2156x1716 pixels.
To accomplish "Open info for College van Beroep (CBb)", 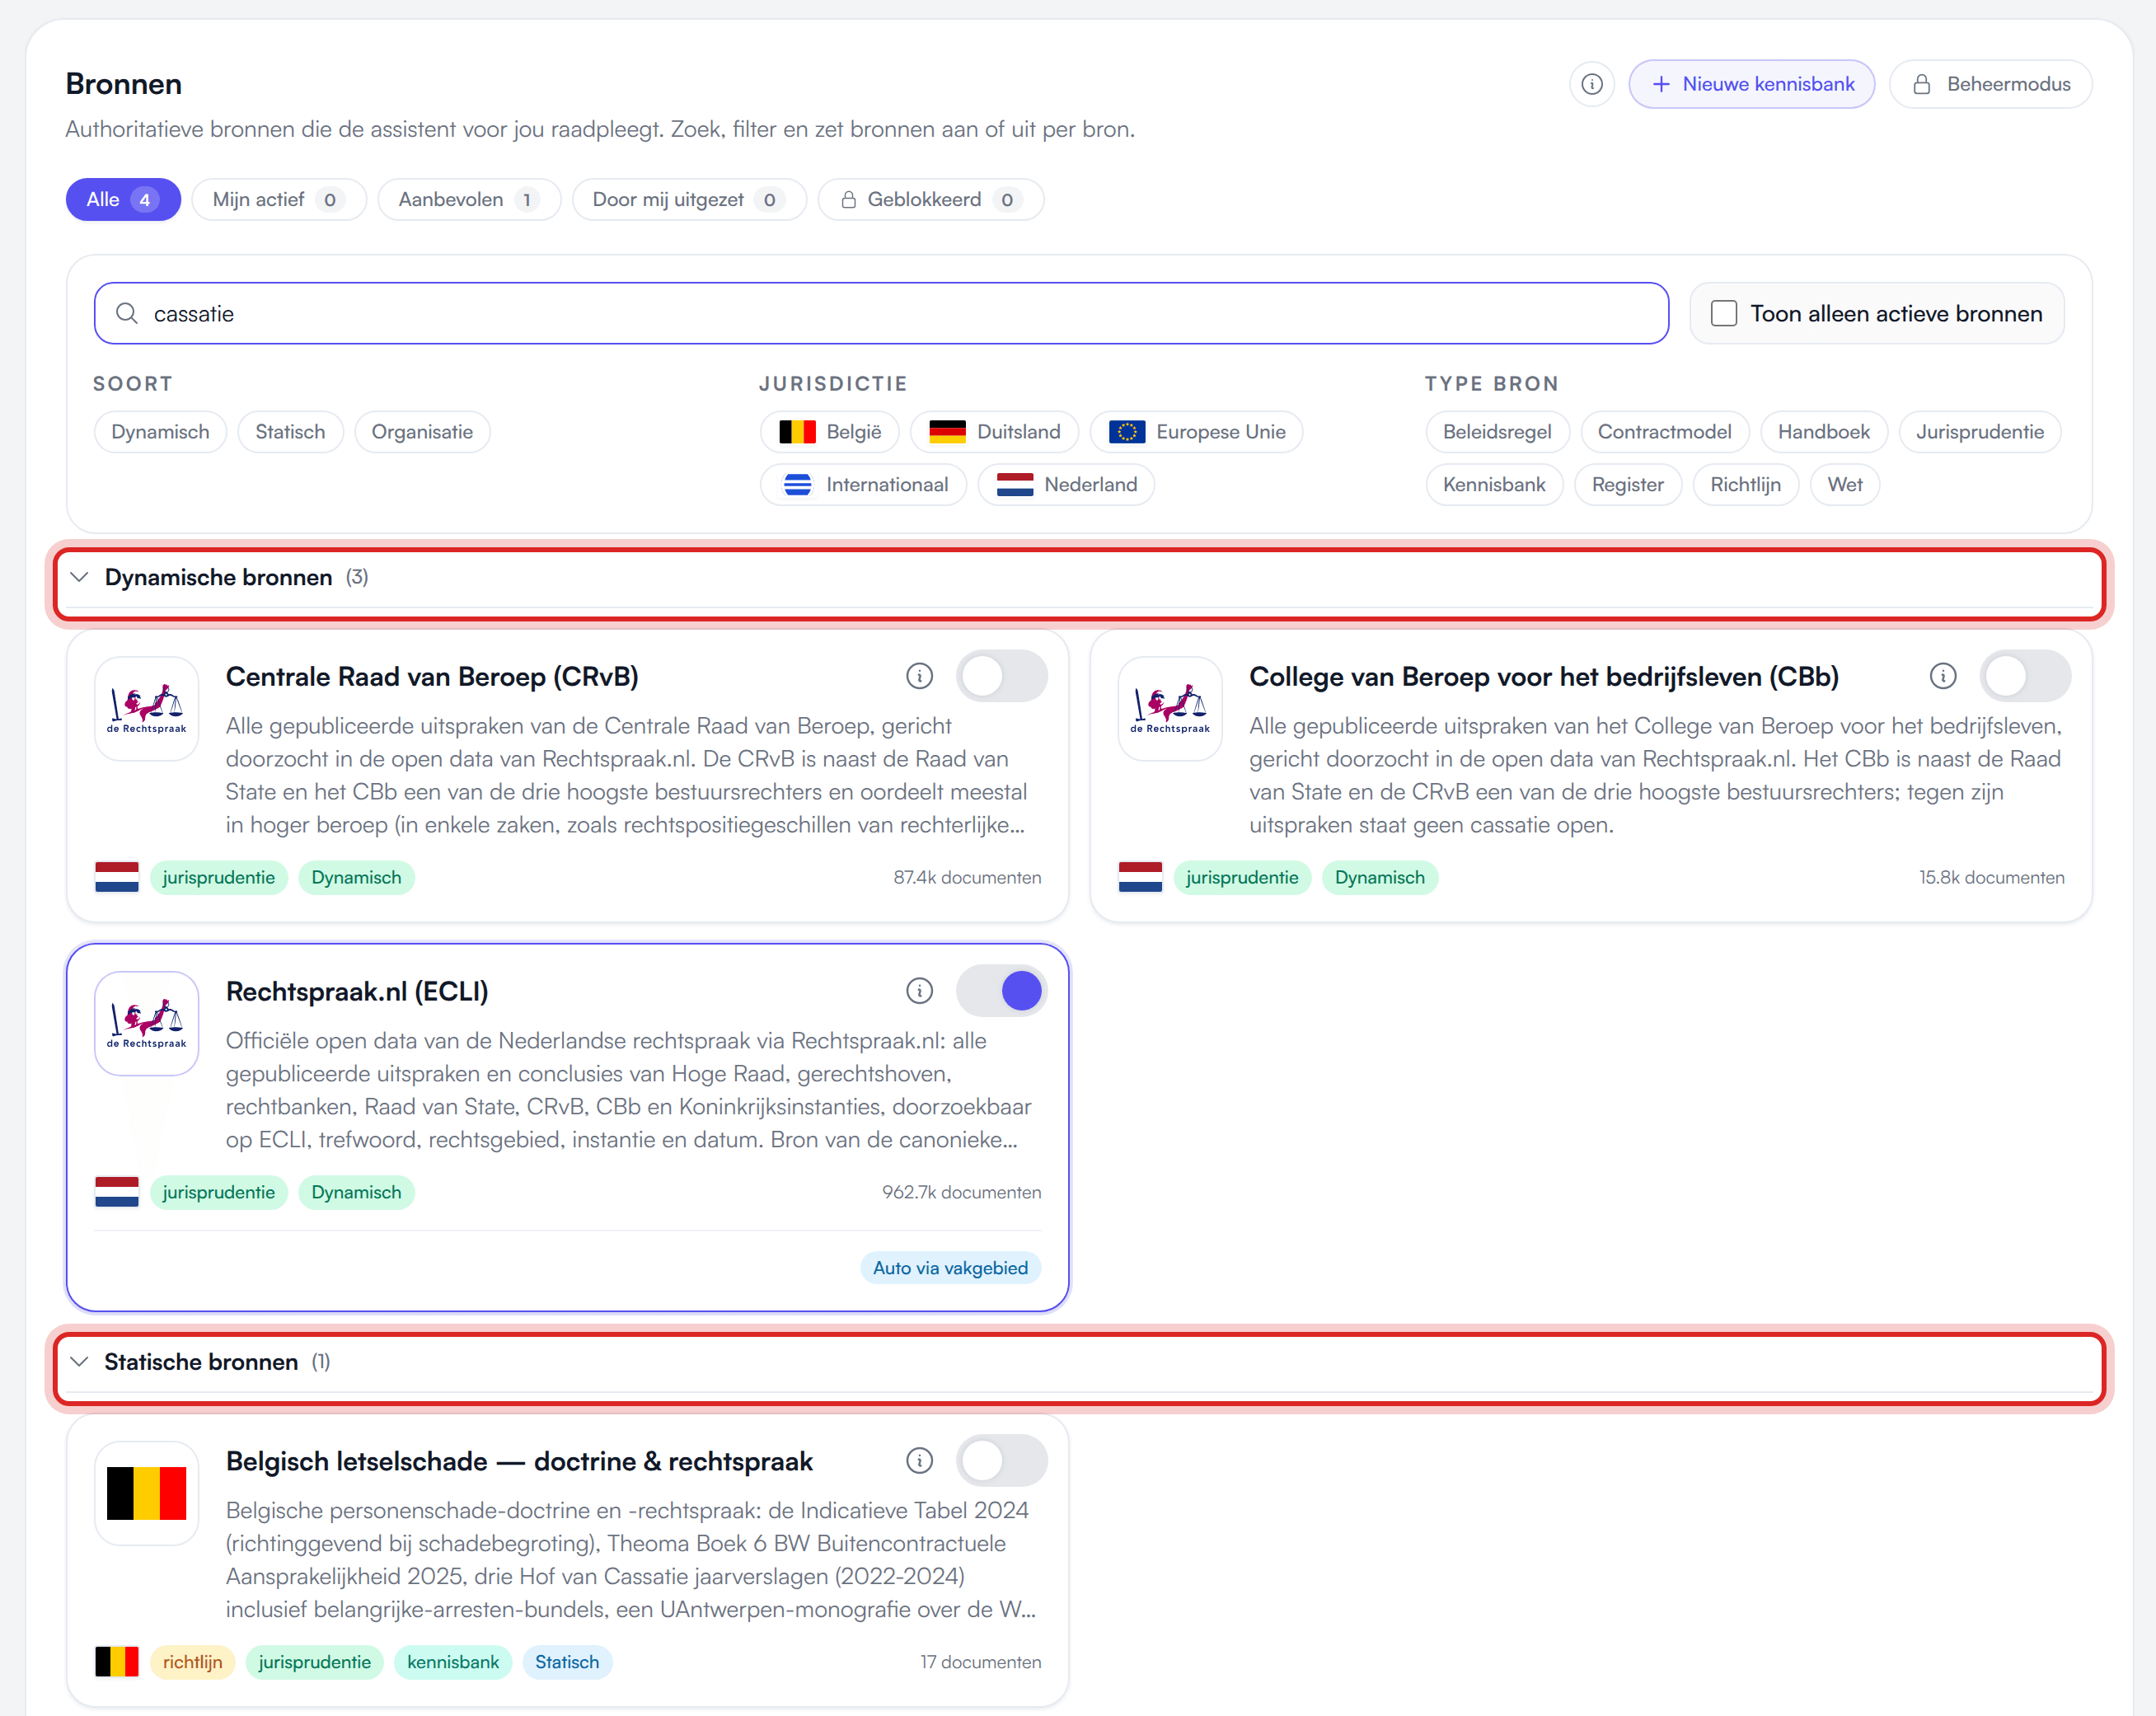I will [x=1942, y=676].
